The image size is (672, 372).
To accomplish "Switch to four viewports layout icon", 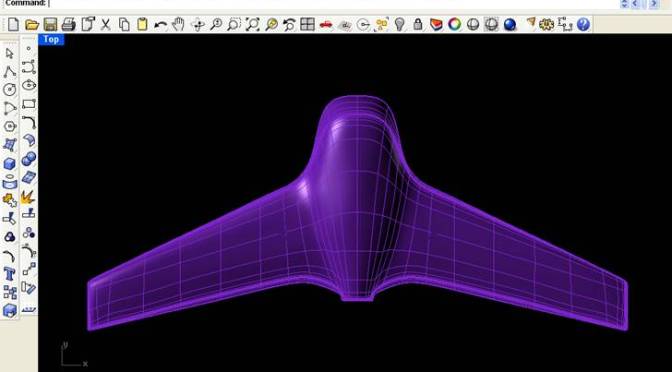I will click(307, 24).
